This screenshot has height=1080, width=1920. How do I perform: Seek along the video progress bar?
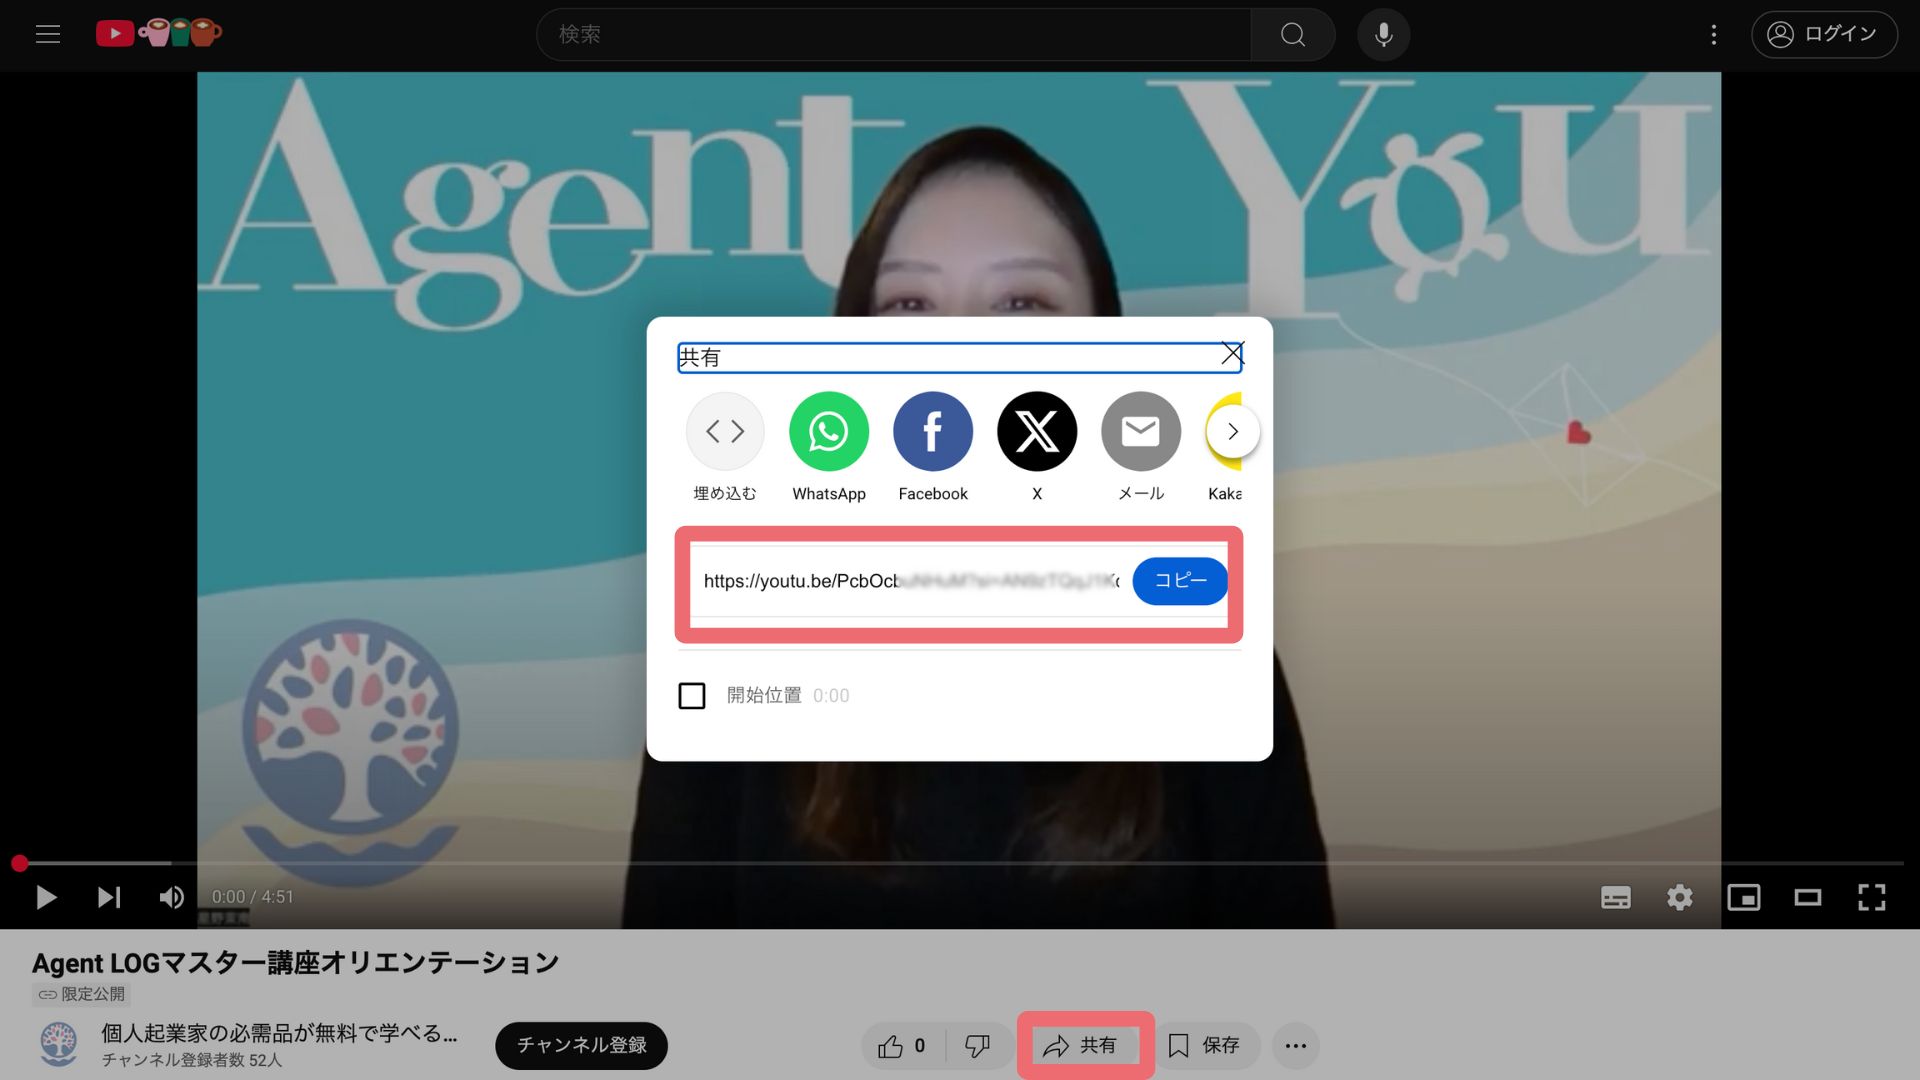960,863
